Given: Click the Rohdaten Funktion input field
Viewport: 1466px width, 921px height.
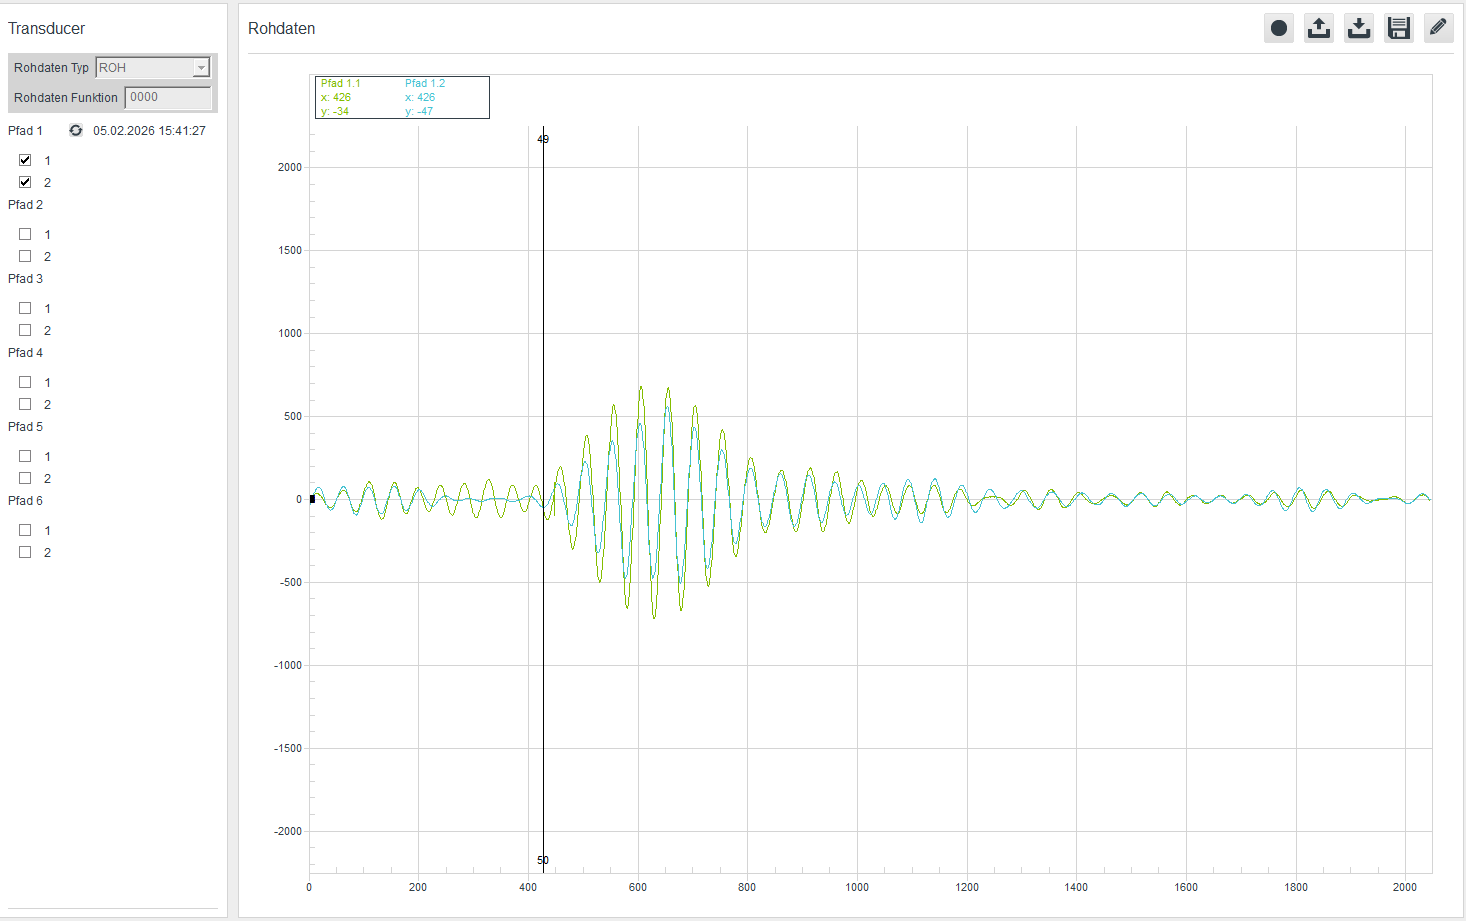Looking at the screenshot, I should pos(167,97).
